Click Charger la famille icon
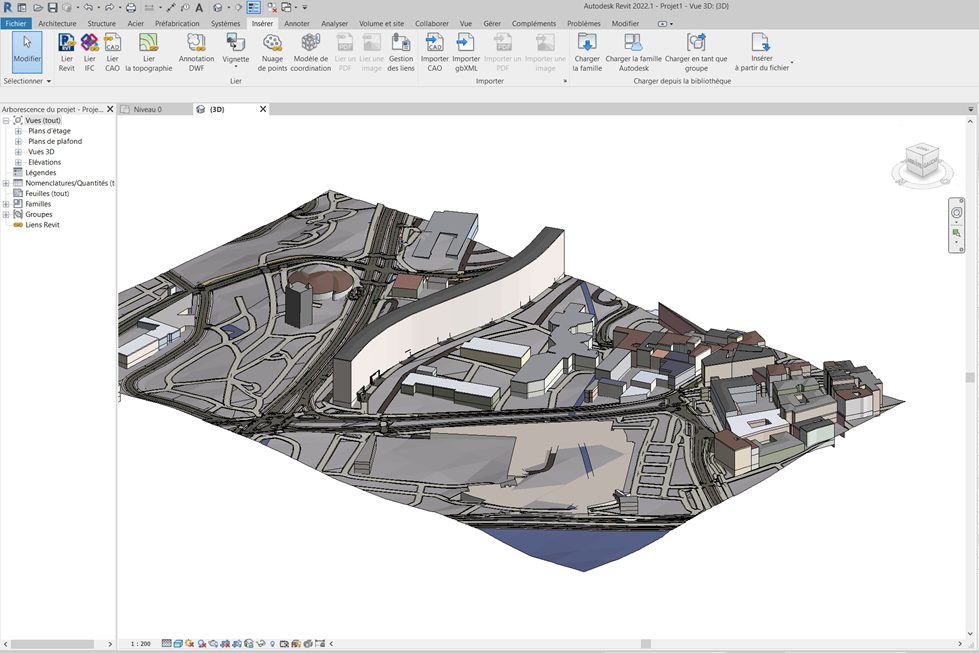This screenshot has height=653, width=979. (587, 43)
